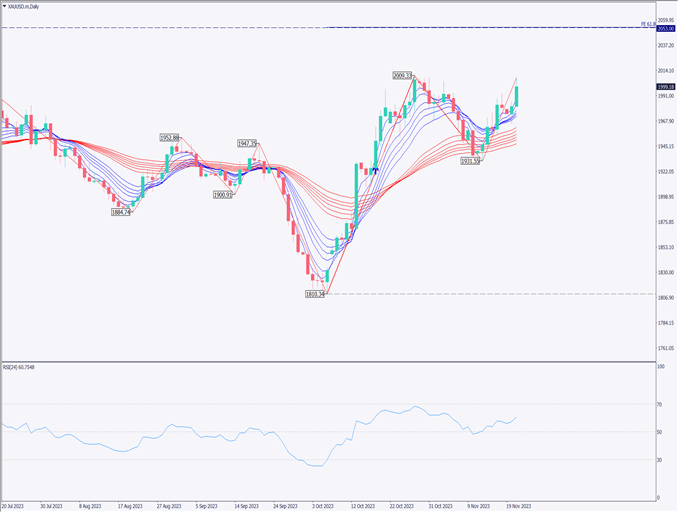Click the latest green candlestick

[x=516, y=96]
